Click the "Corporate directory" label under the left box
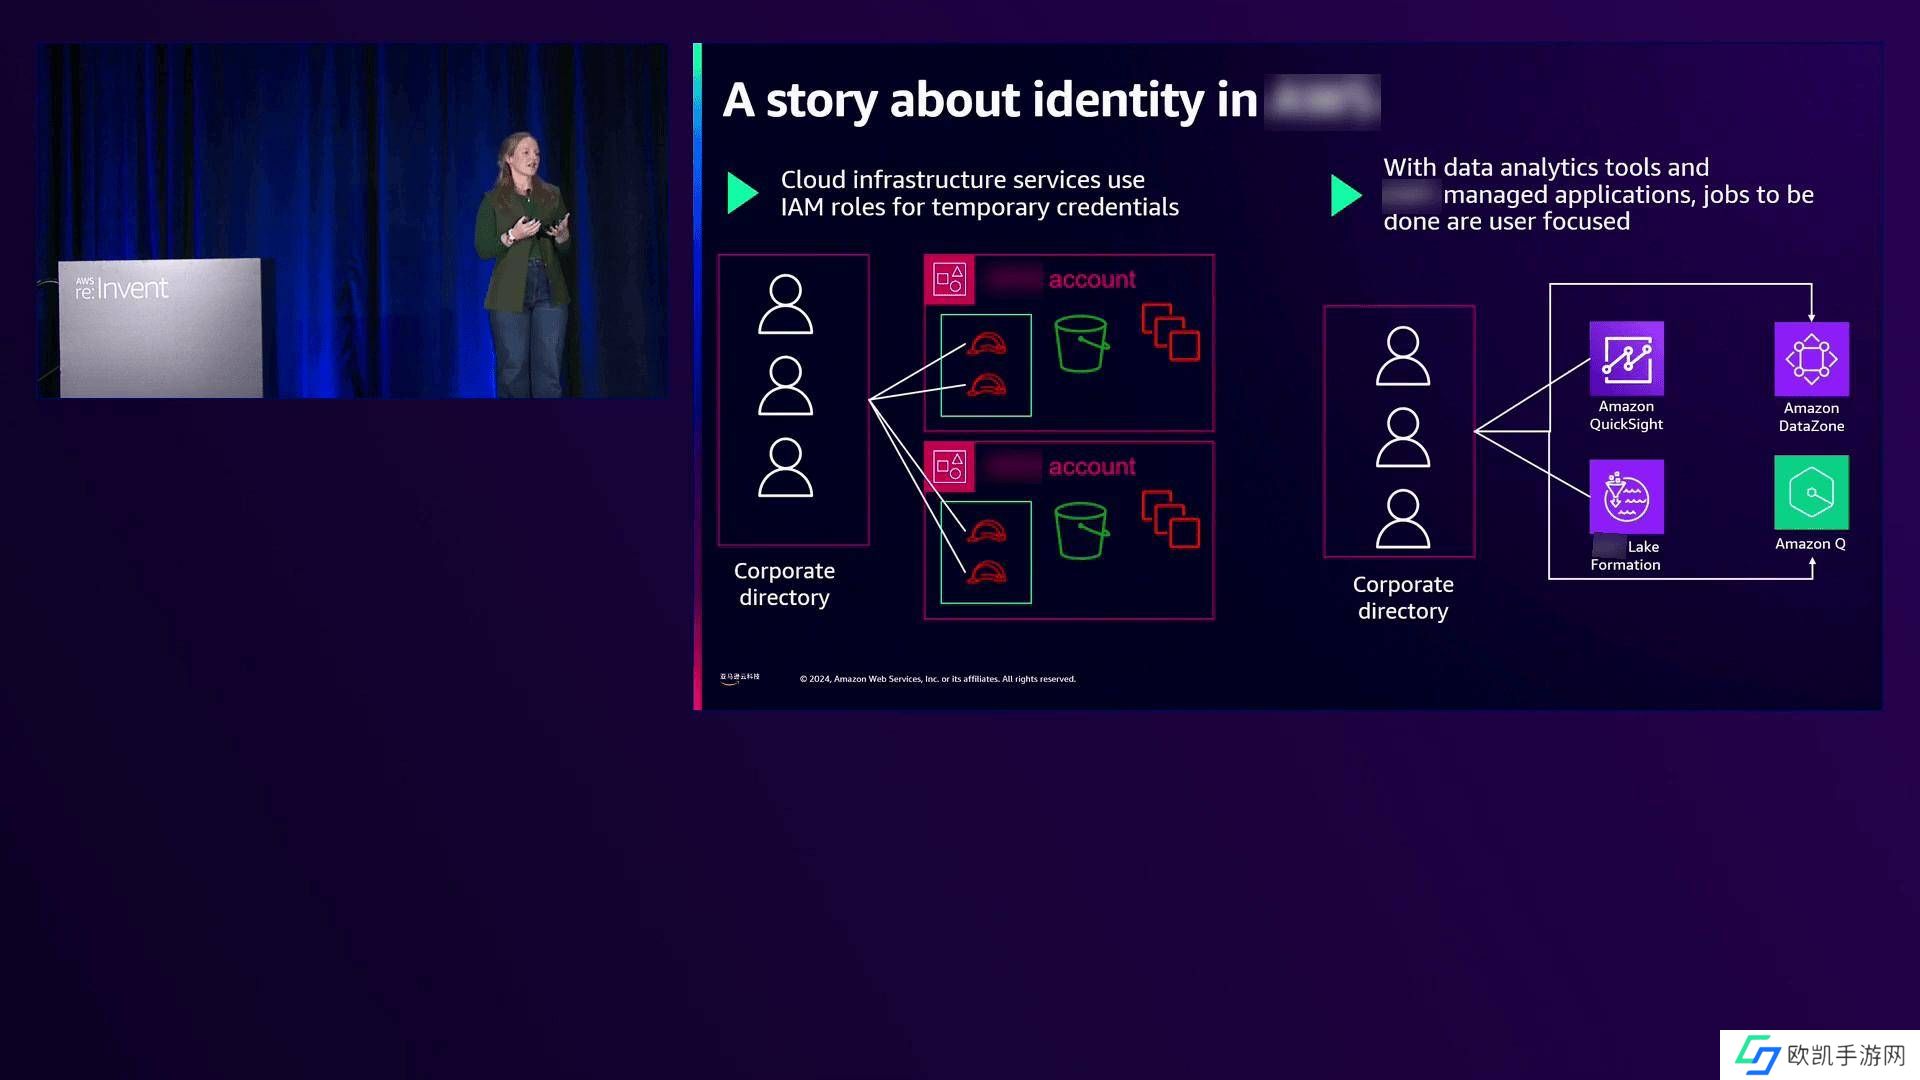 784,584
